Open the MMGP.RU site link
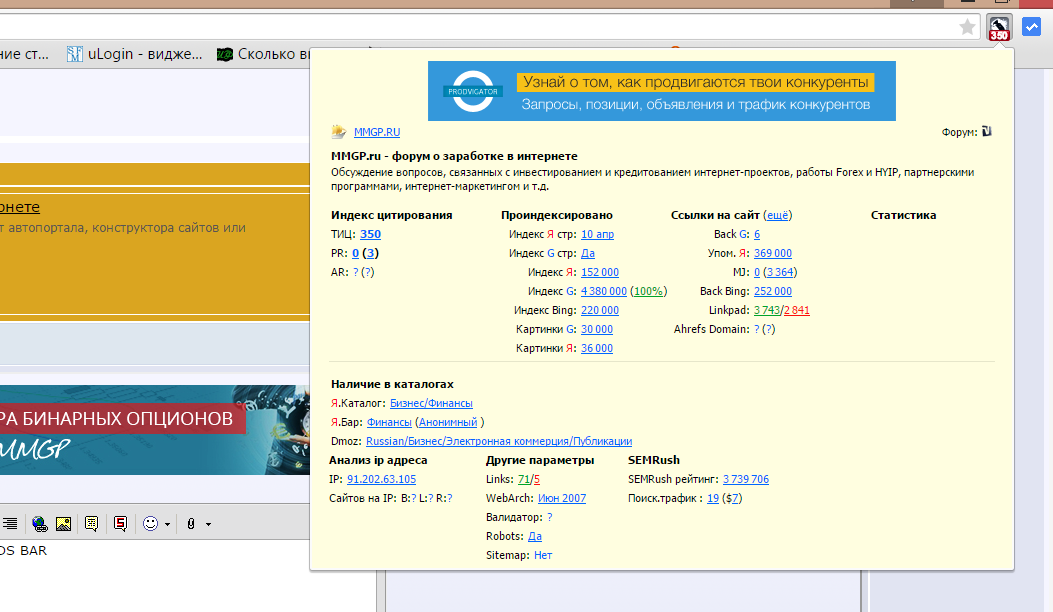The width and height of the screenshot is (1053, 612). point(377,132)
